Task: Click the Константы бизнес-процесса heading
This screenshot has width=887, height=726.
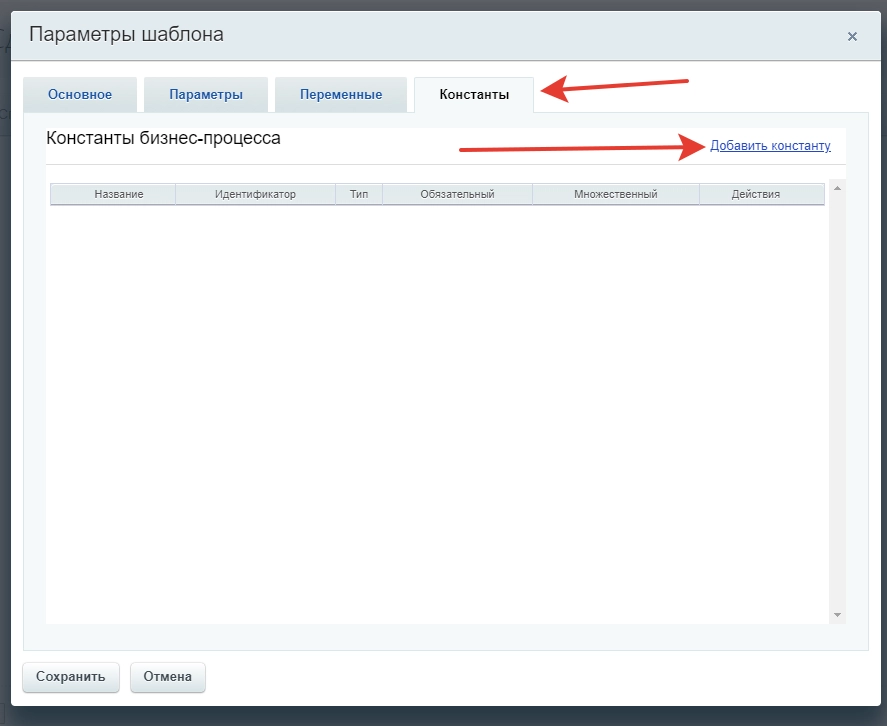Action: click(x=163, y=139)
